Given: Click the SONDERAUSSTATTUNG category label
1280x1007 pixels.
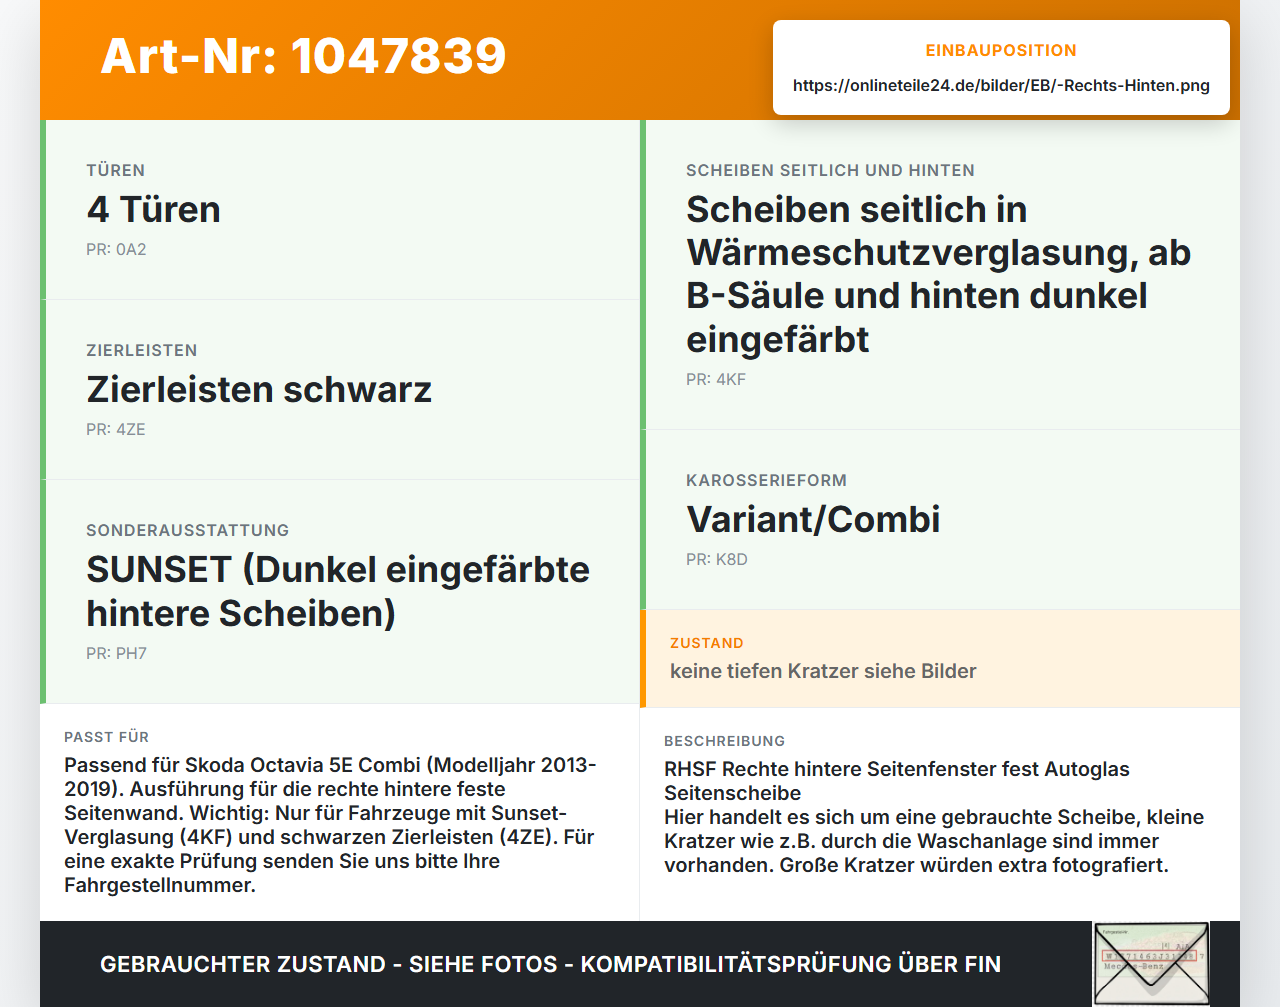Looking at the screenshot, I should click(188, 531).
